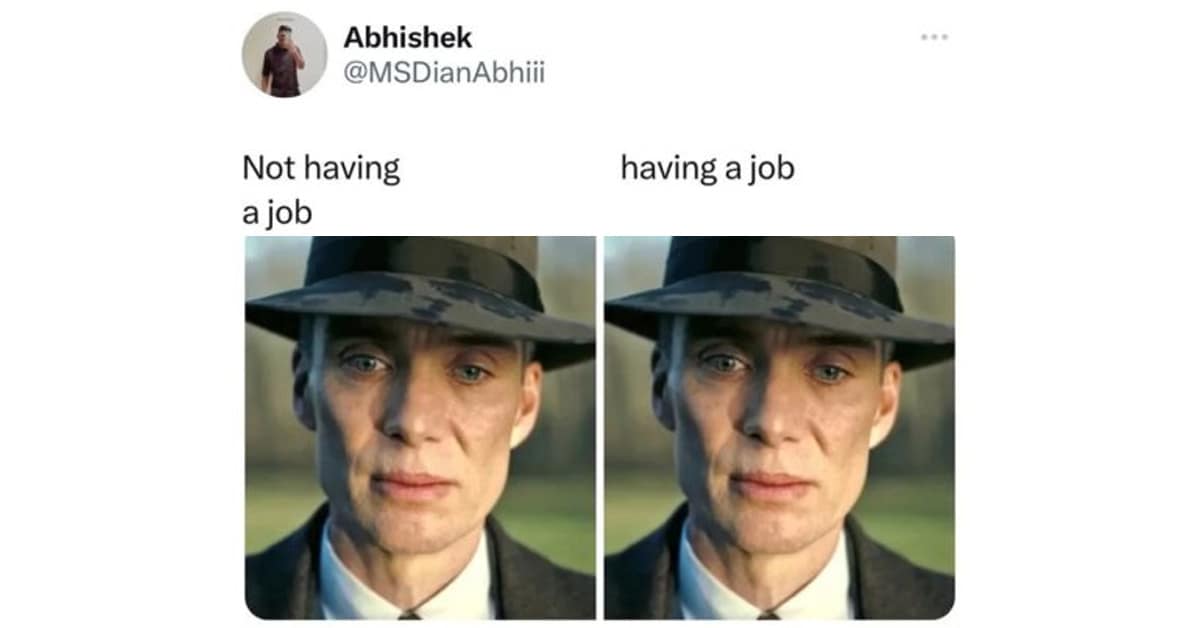Select the 'Not having' caption text

[x=321, y=168]
